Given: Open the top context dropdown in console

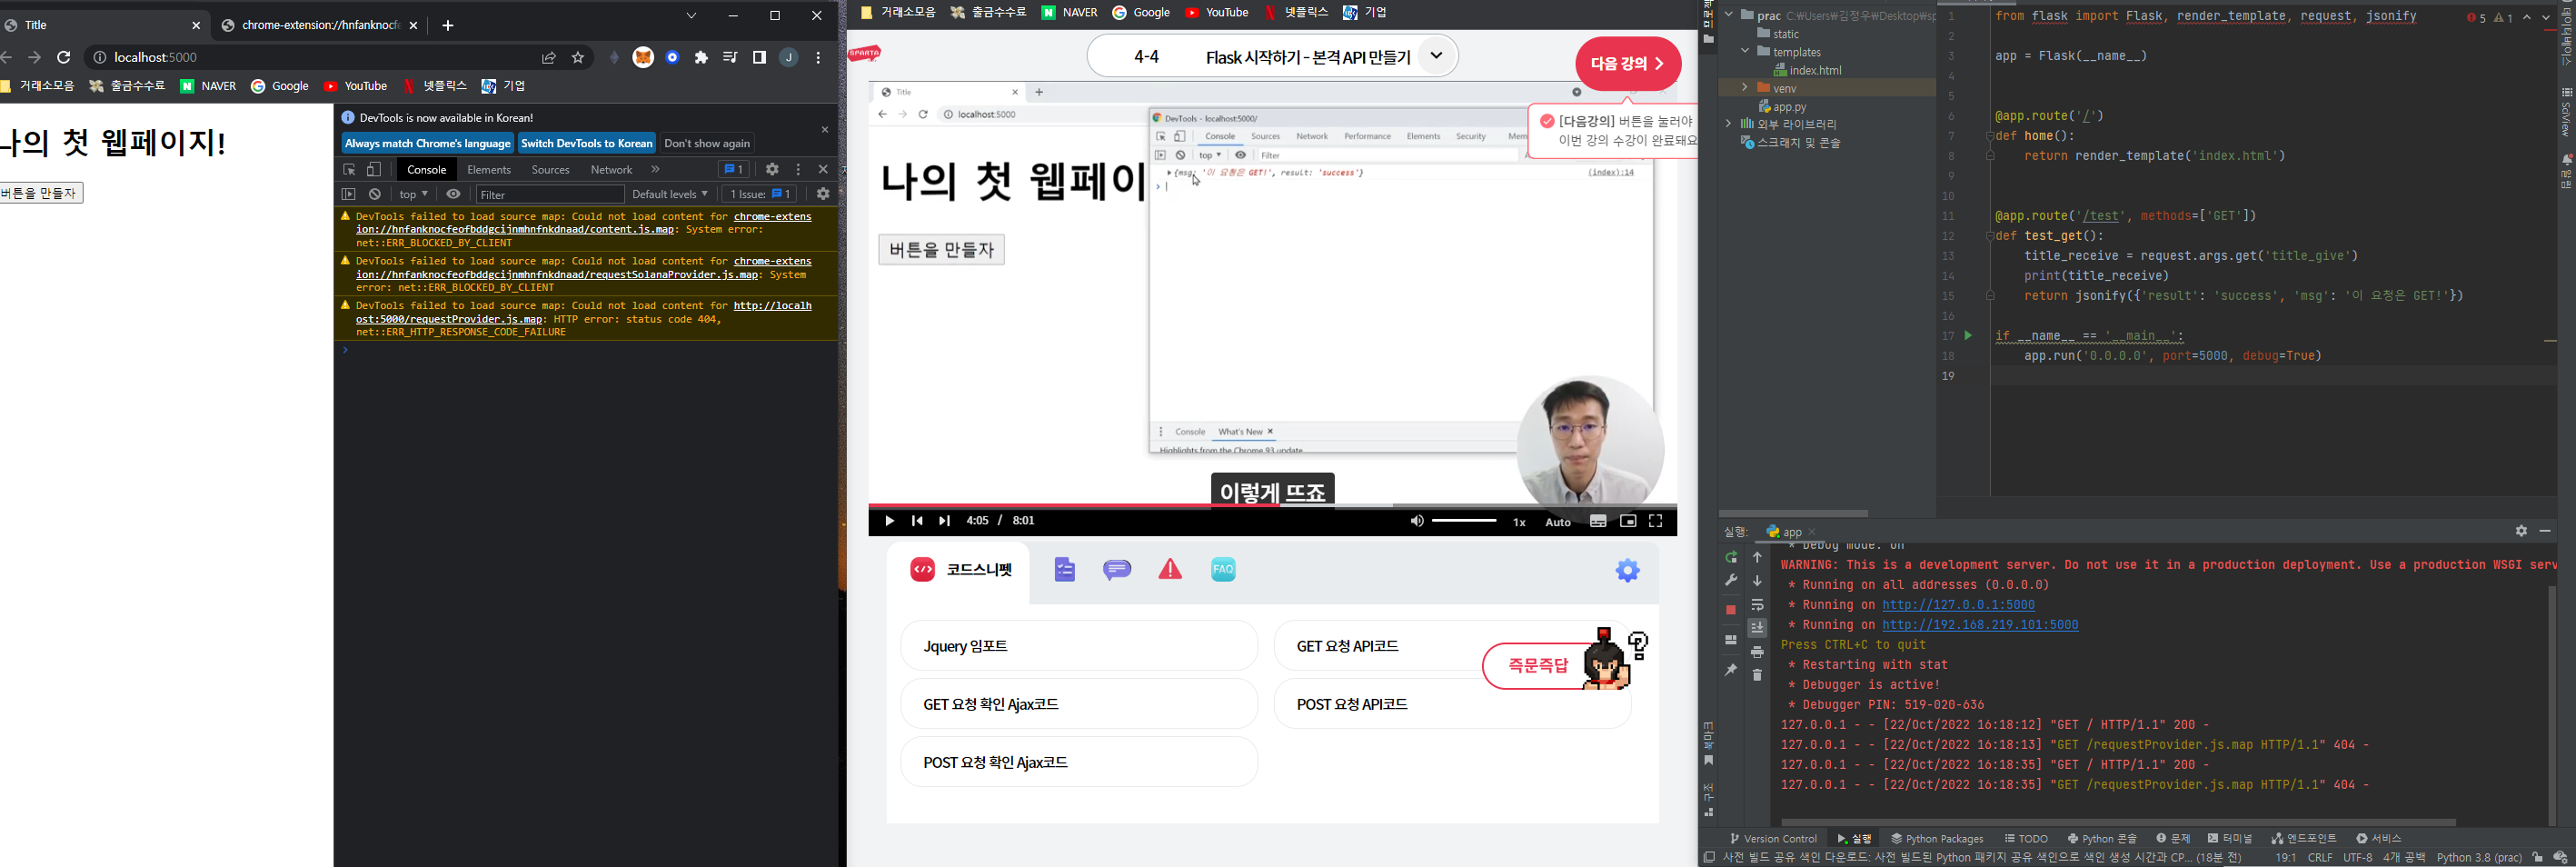Looking at the screenshot, I should coord(413,194).
